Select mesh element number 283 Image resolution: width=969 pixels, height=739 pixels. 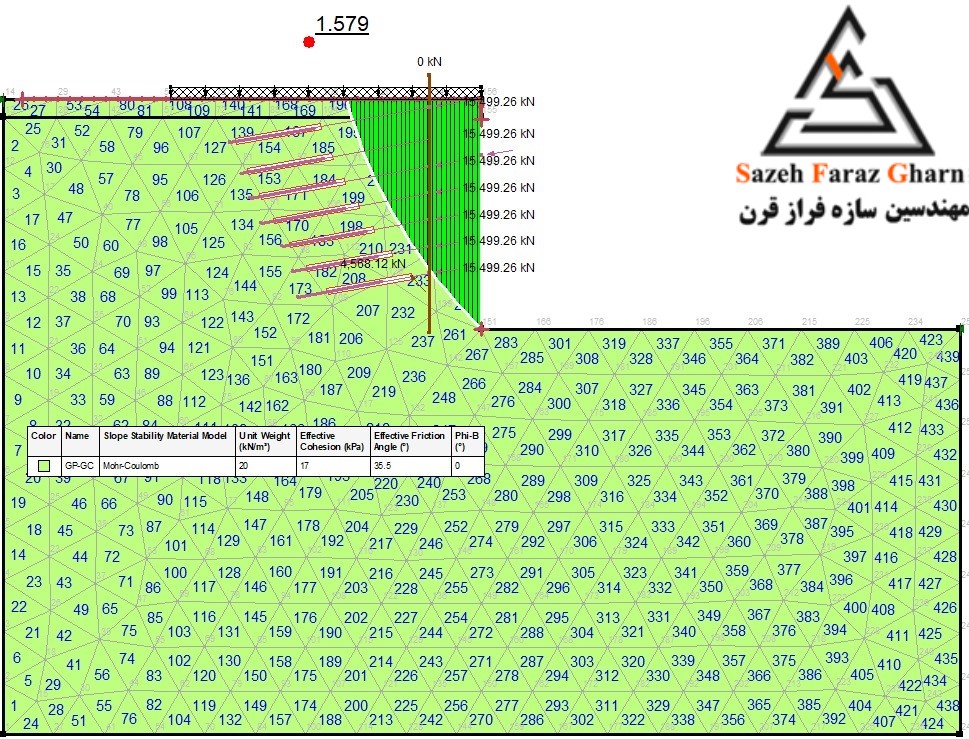[506, 342]
